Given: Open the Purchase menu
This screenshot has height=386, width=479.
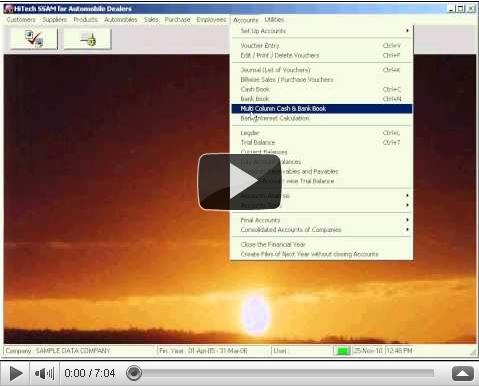Looking at the screenshot, I should [177, 20].
